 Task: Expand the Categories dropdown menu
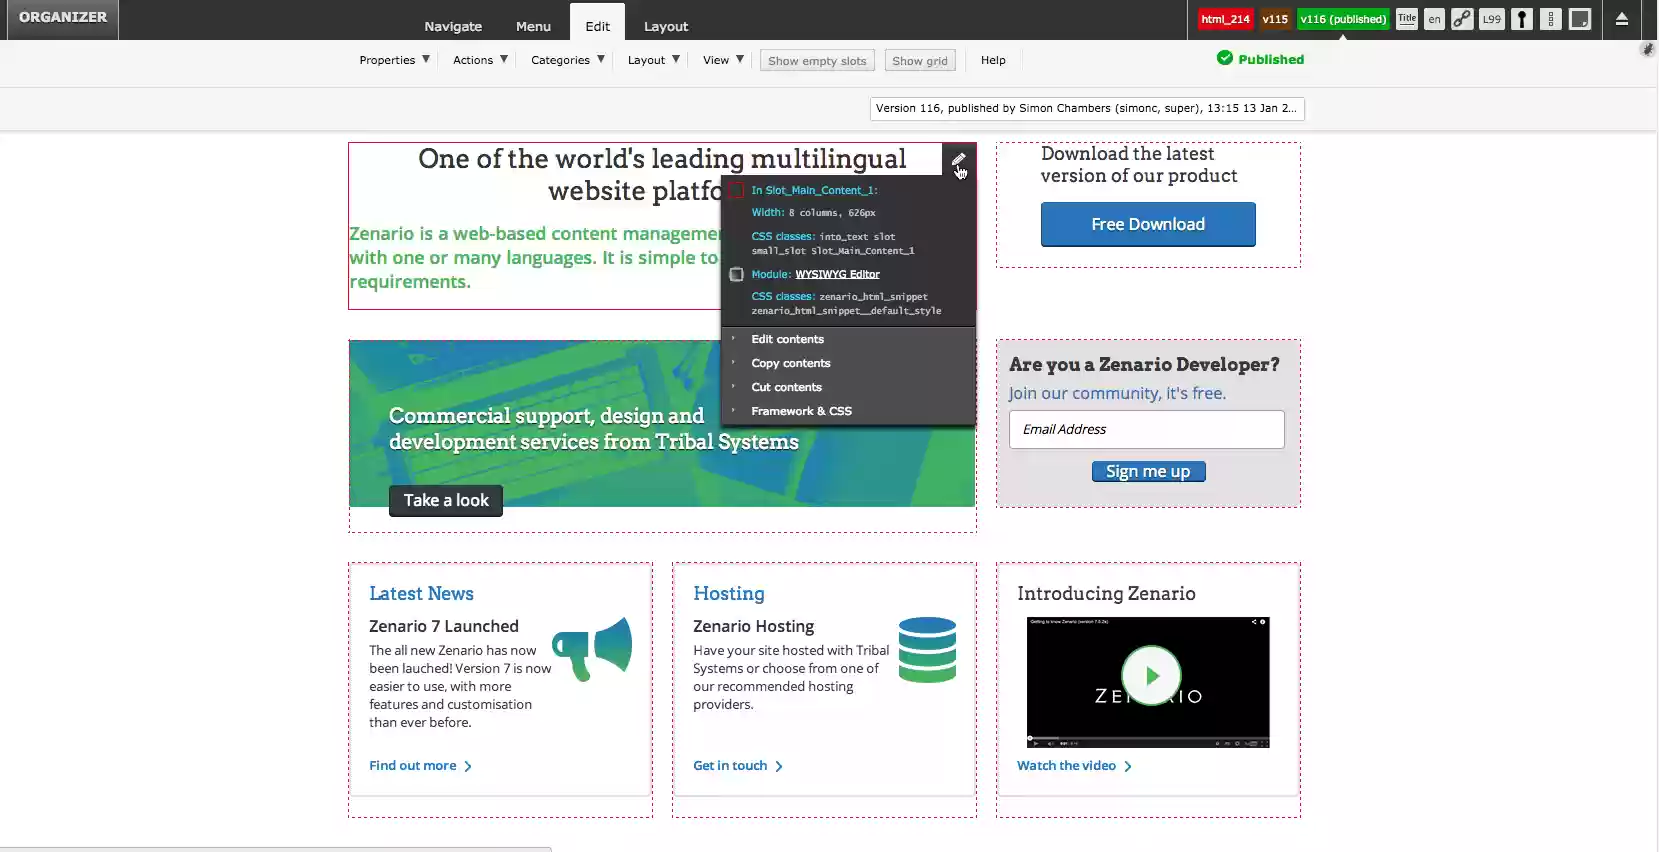pyautogui.click(x=567, y=60)
